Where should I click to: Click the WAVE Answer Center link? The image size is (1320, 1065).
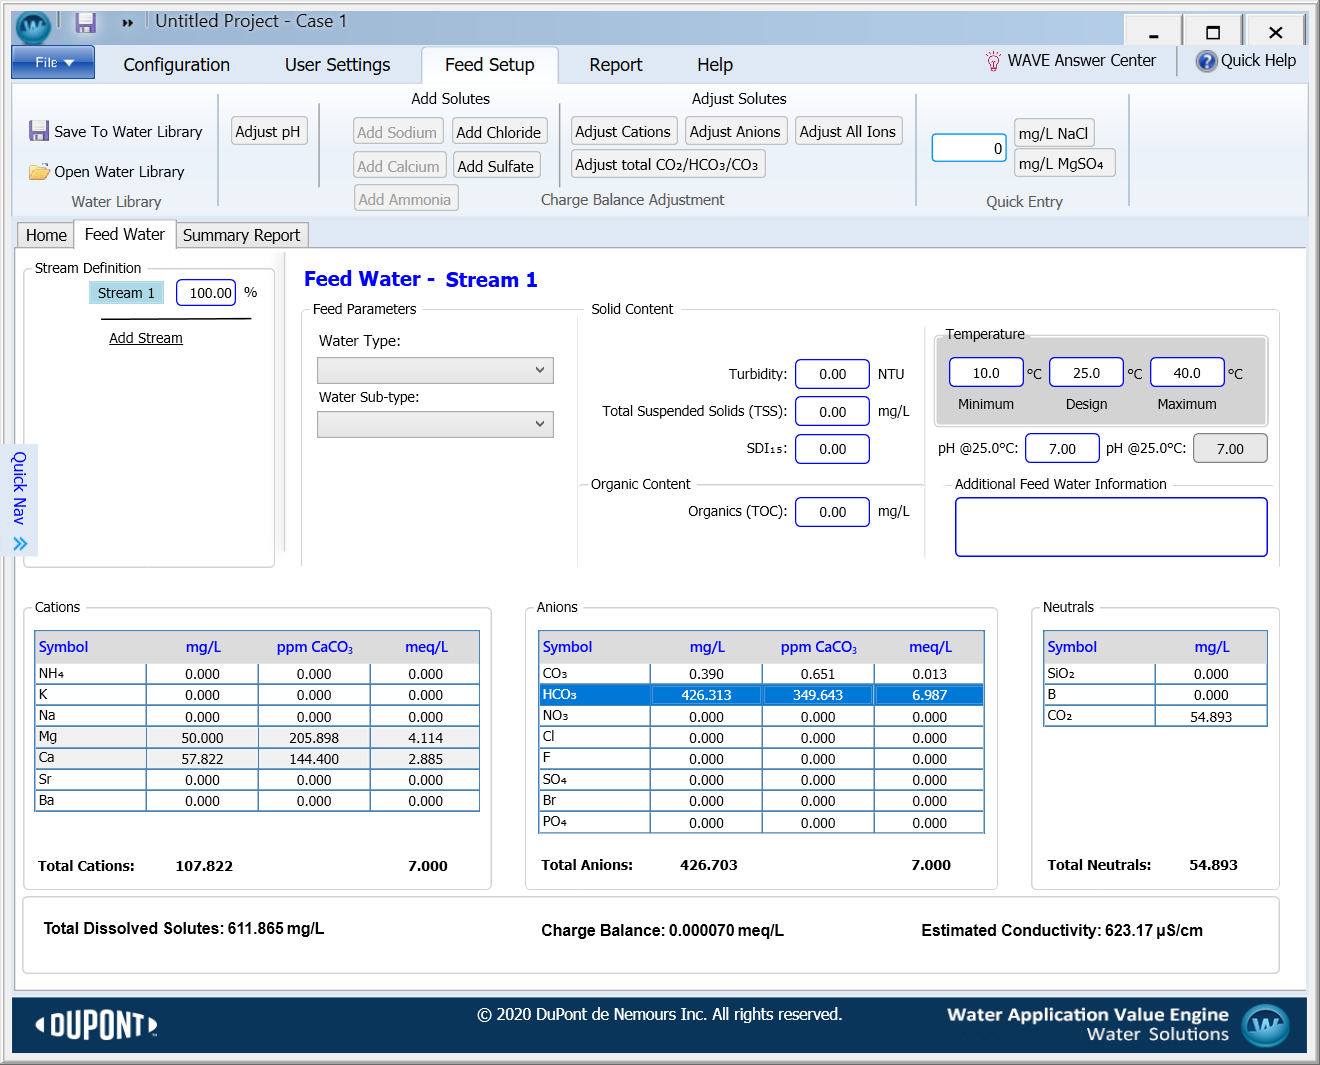coord(1081,60)
